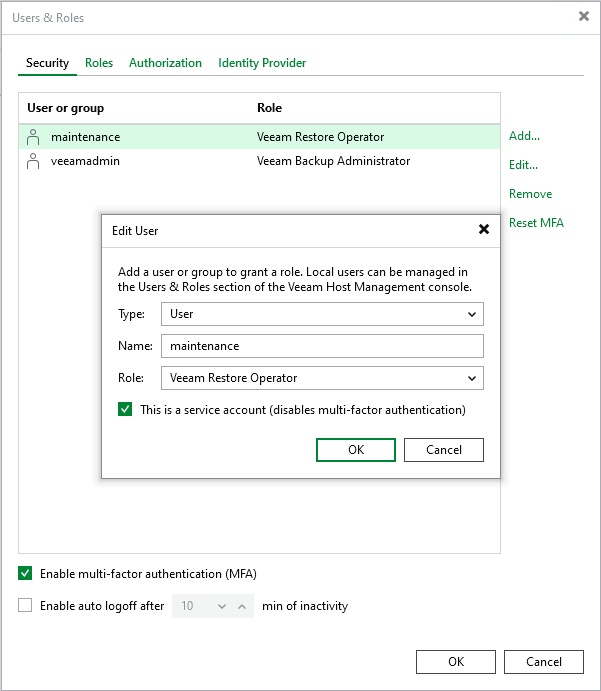The width and height of the screenshot is (601, 691).
Task: Click the Add... link
Action: [x=524, y=136]
